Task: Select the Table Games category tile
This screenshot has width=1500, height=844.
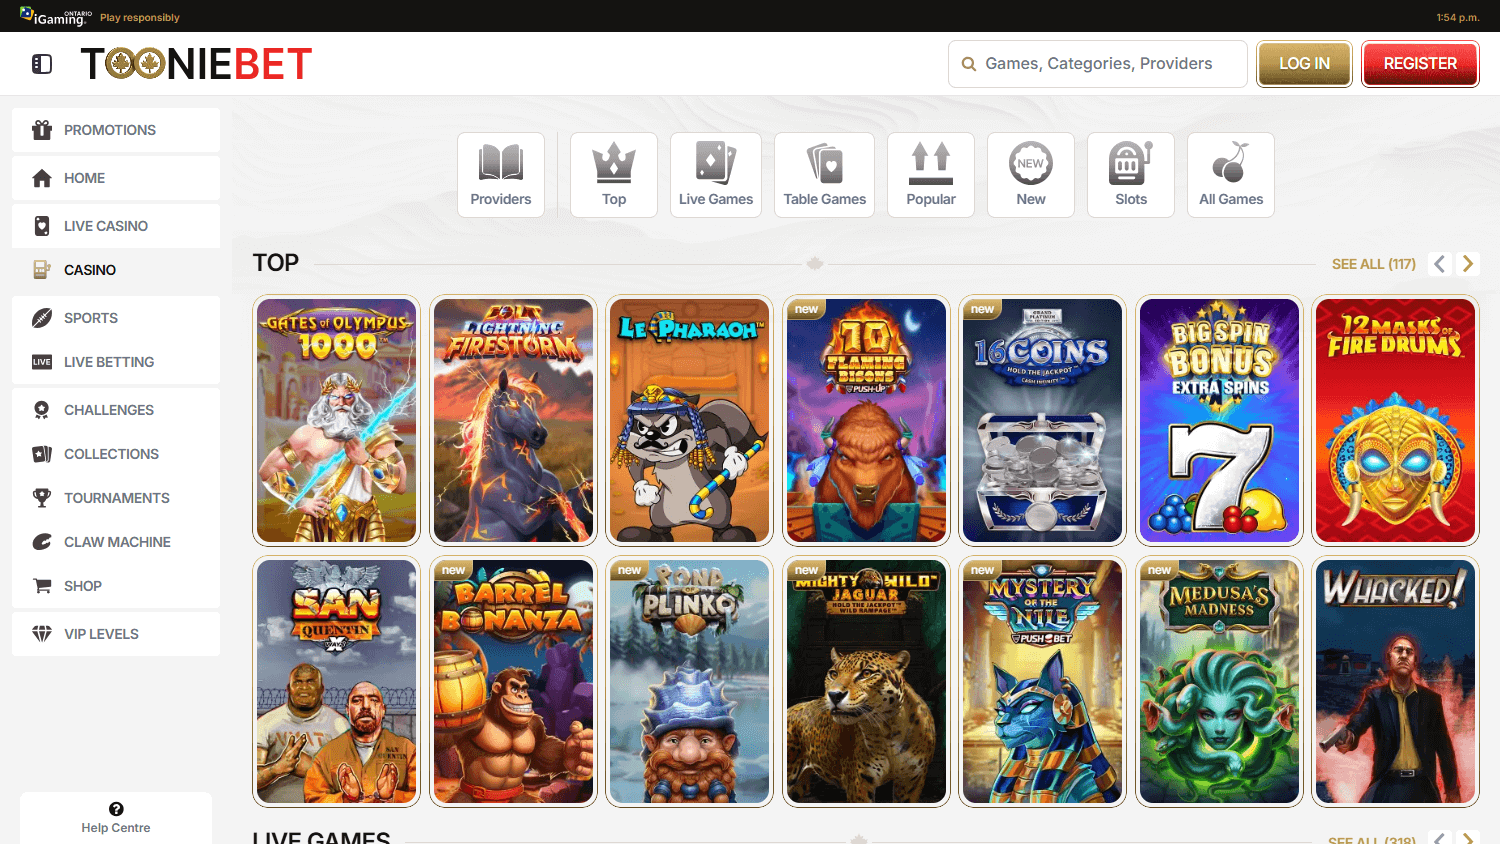Action: (x=825, y=175)
